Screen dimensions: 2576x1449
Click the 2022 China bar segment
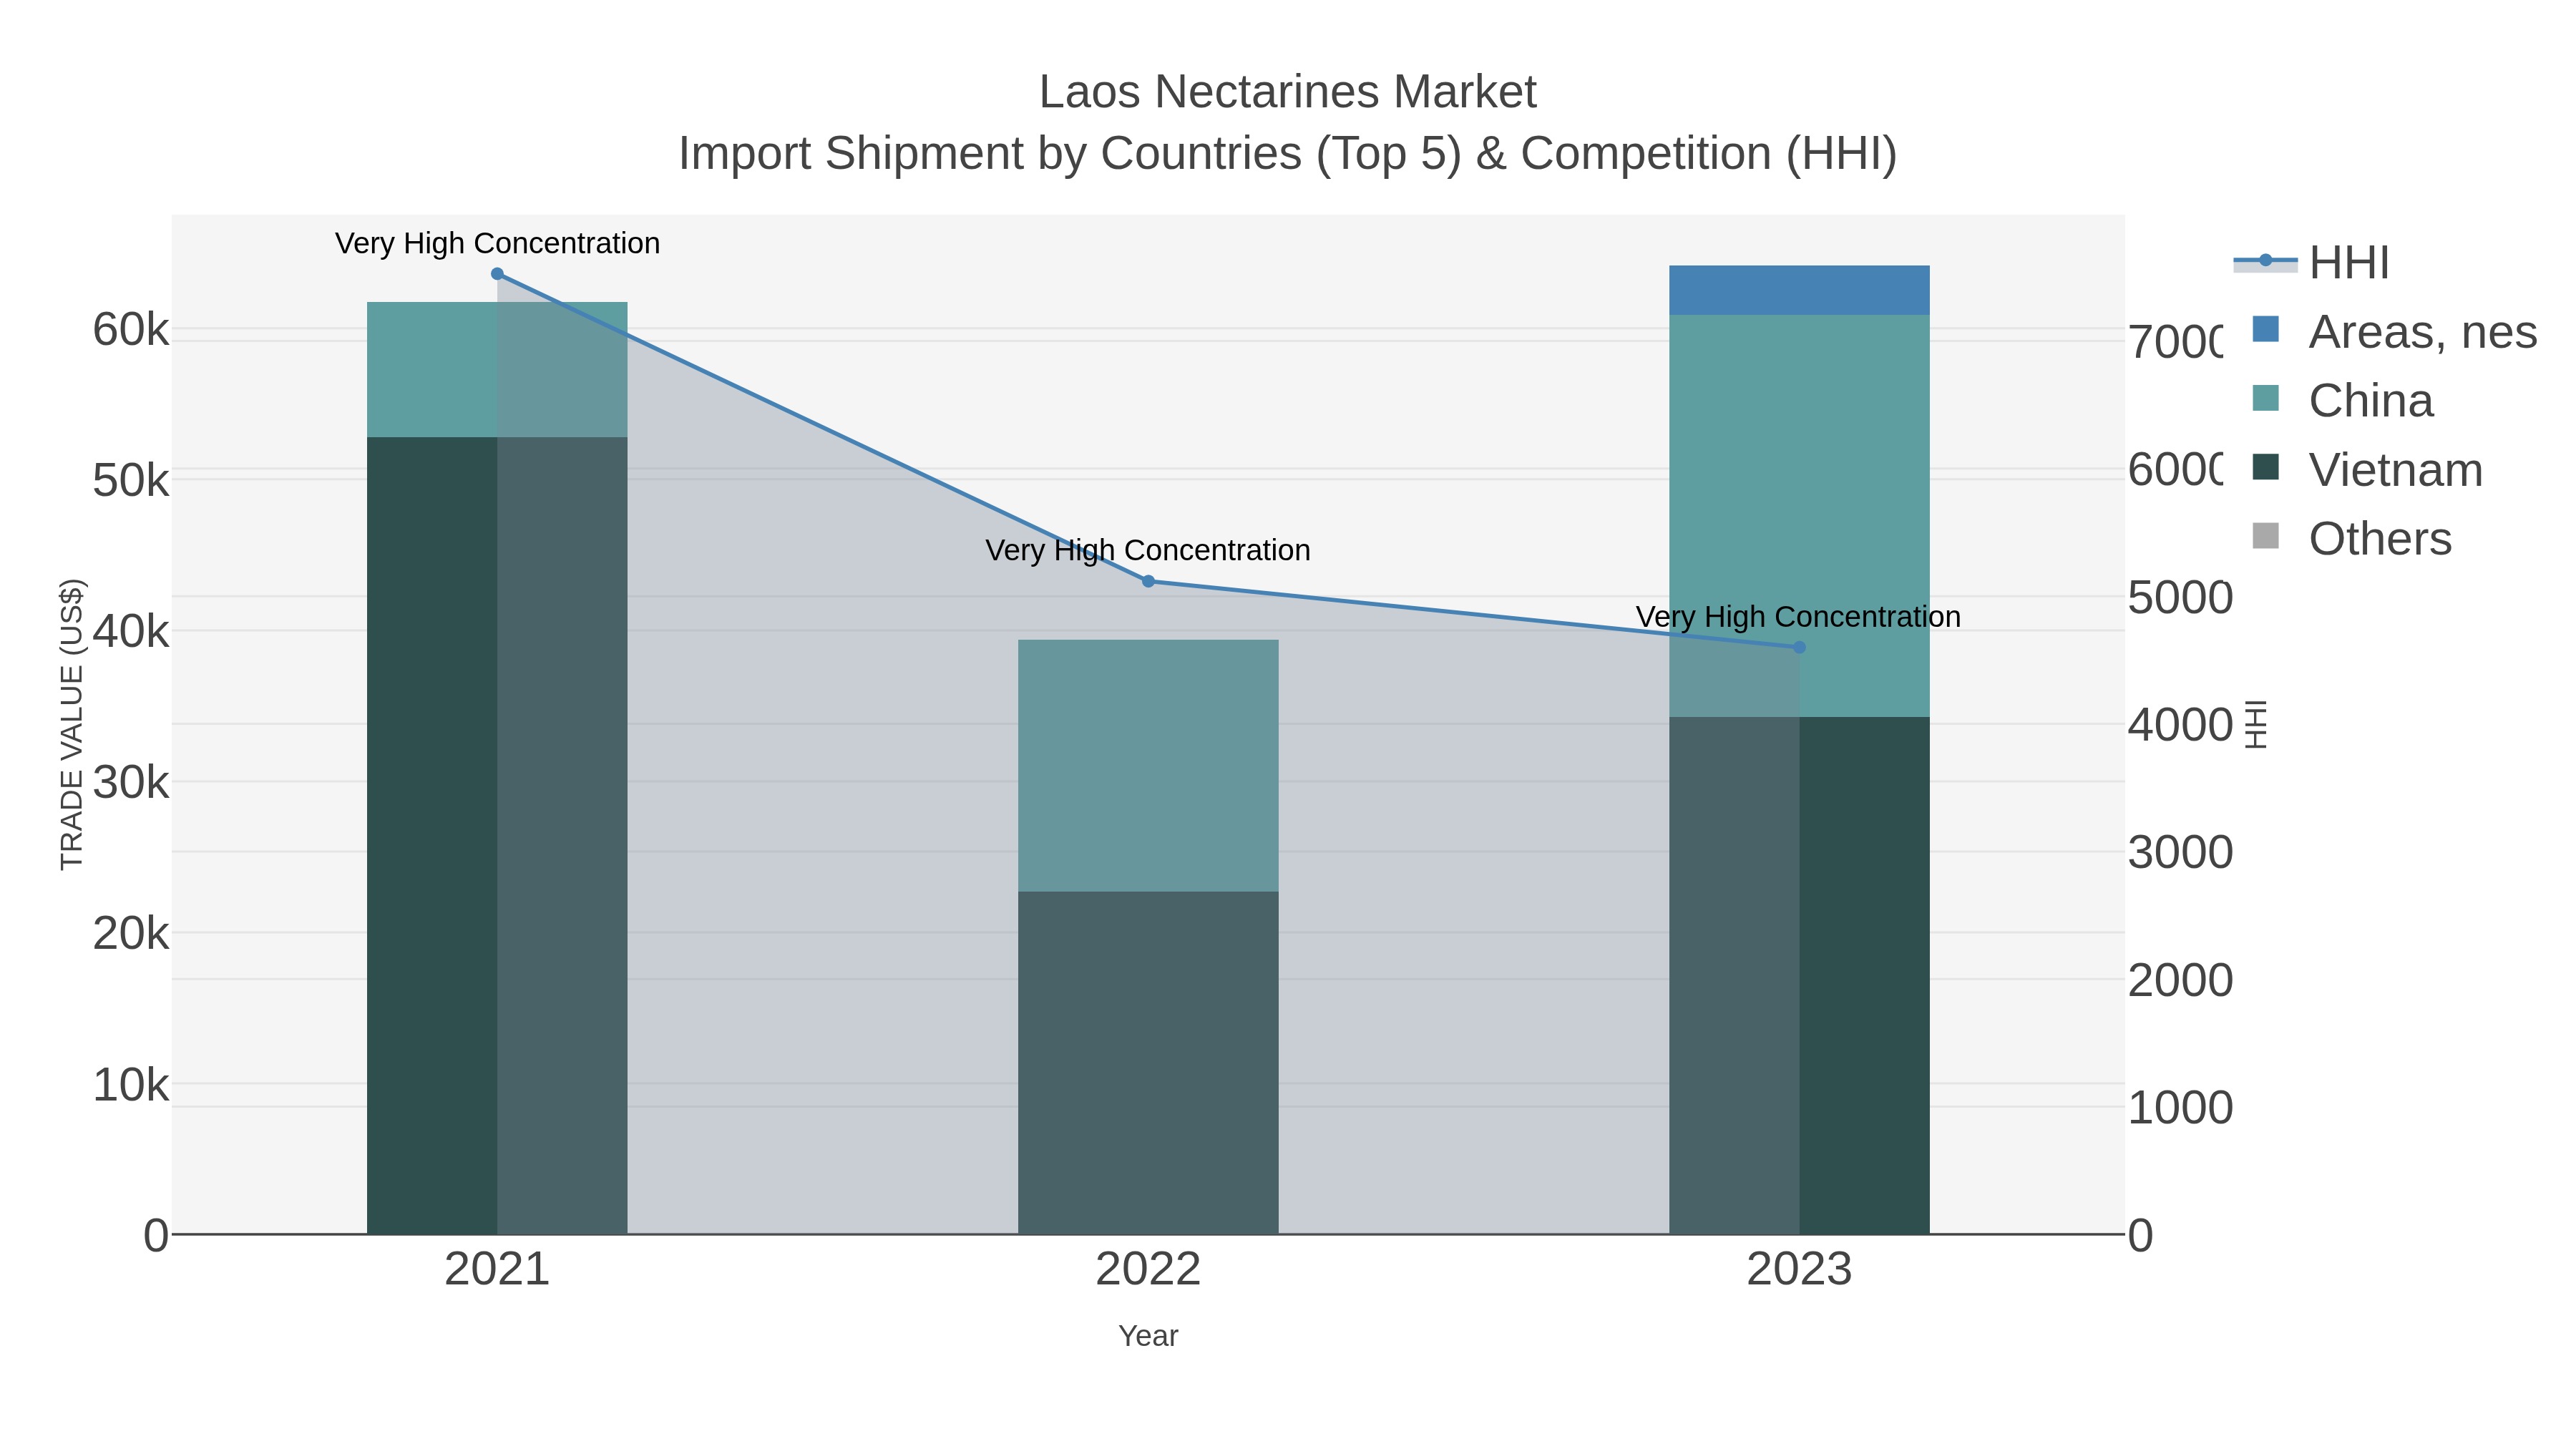point(1148,765)
